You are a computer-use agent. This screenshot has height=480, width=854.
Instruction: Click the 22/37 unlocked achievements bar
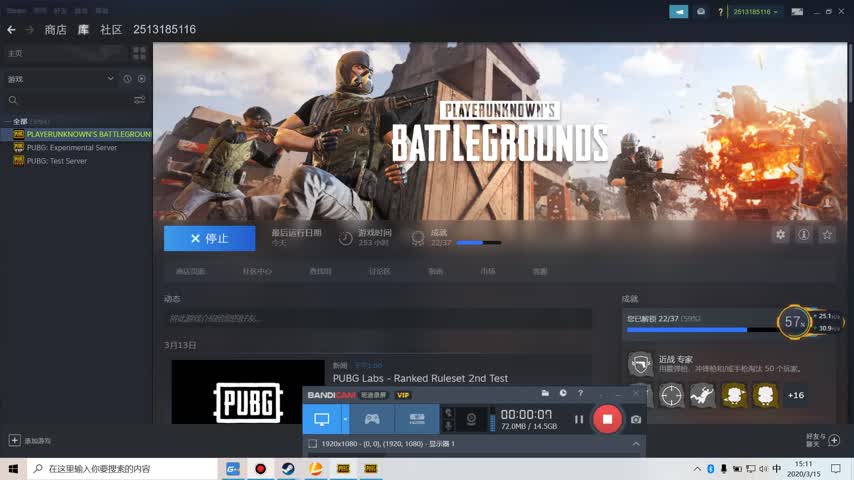pos(703,330)
